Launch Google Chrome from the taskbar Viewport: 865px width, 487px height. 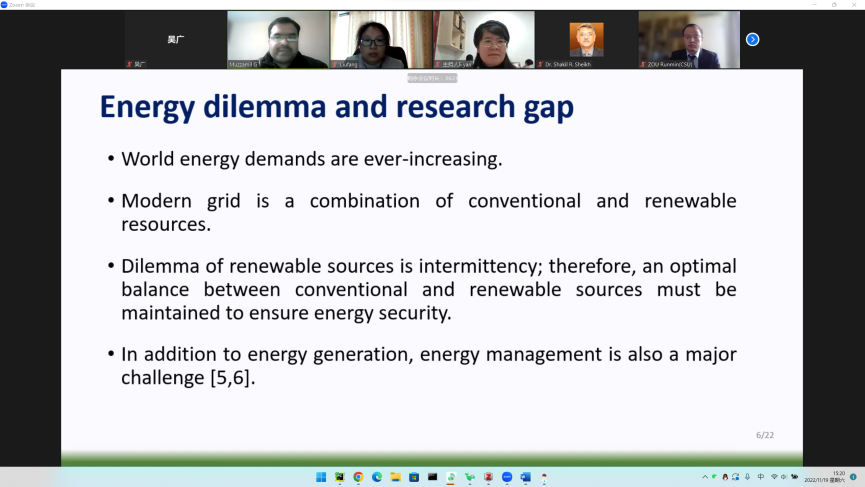pos(358,477)
